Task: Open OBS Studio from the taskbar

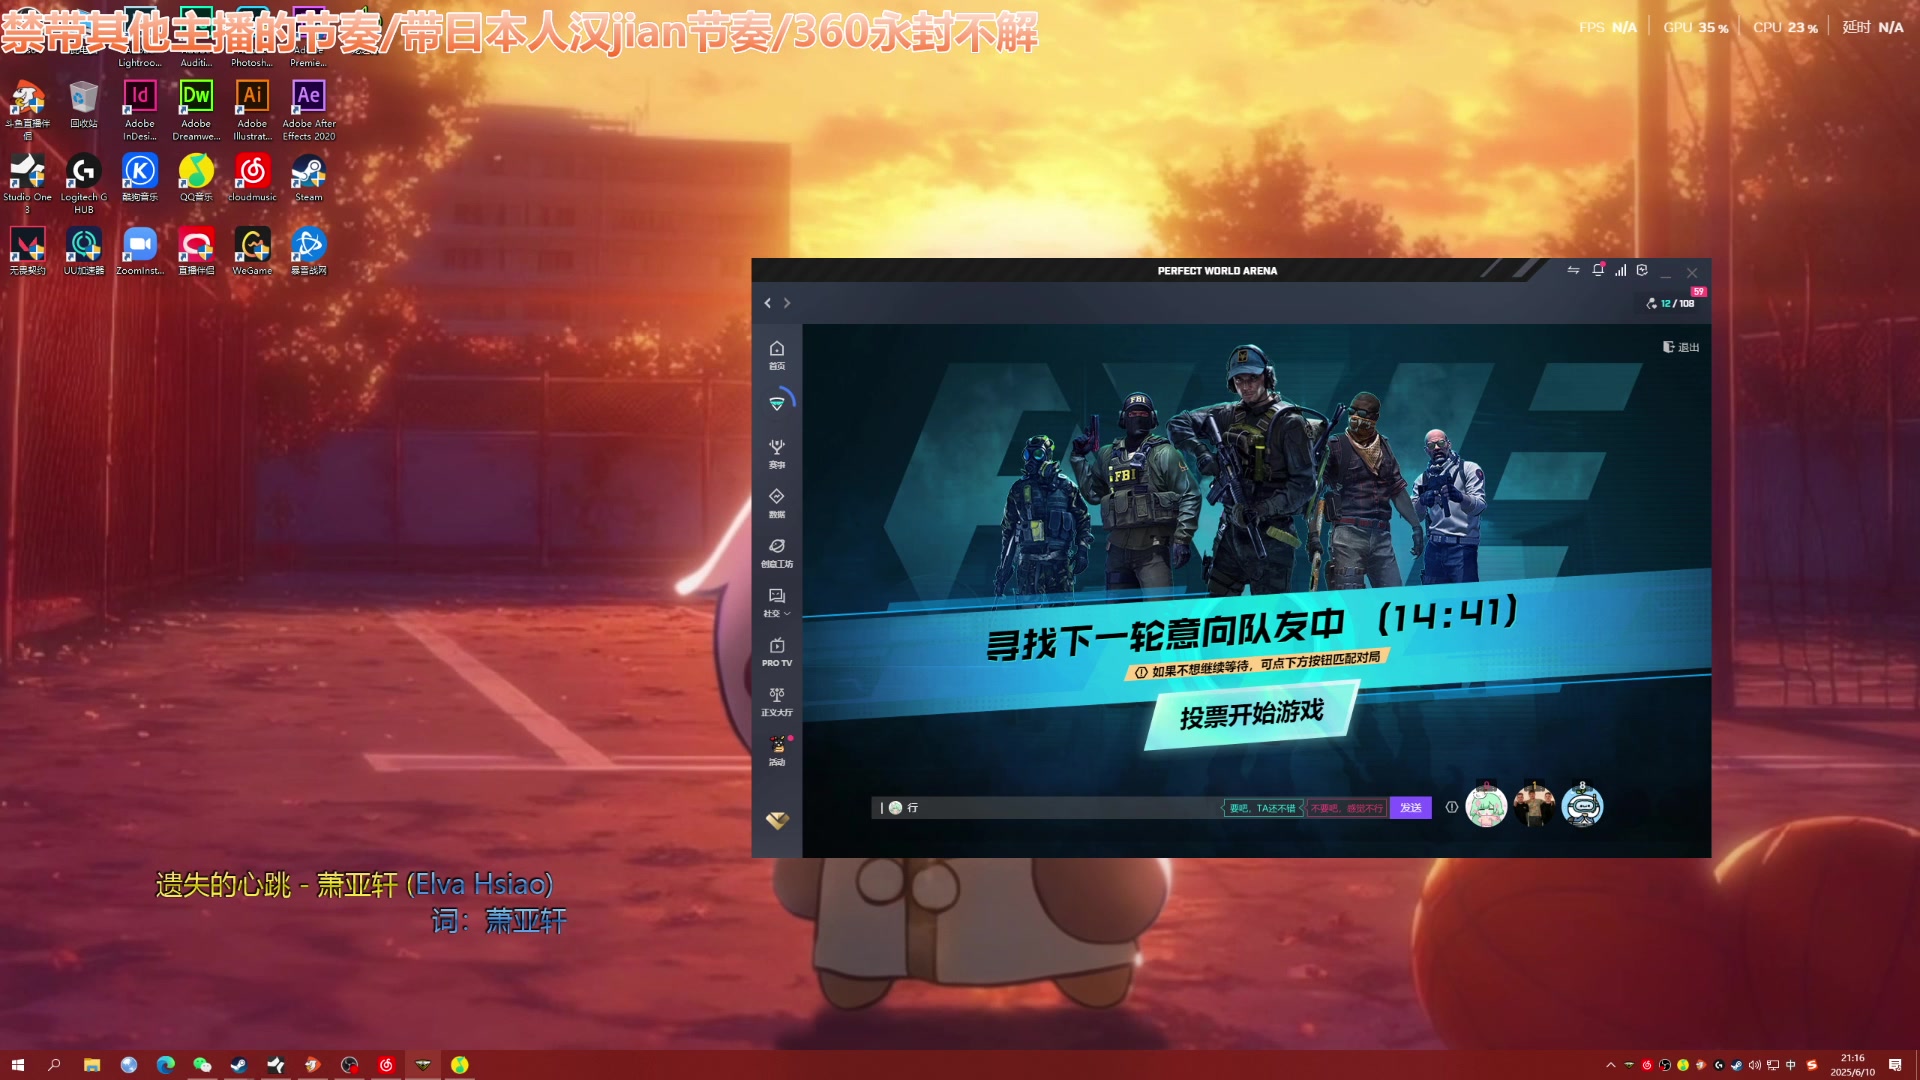Action: click(x=349, y=1065)
